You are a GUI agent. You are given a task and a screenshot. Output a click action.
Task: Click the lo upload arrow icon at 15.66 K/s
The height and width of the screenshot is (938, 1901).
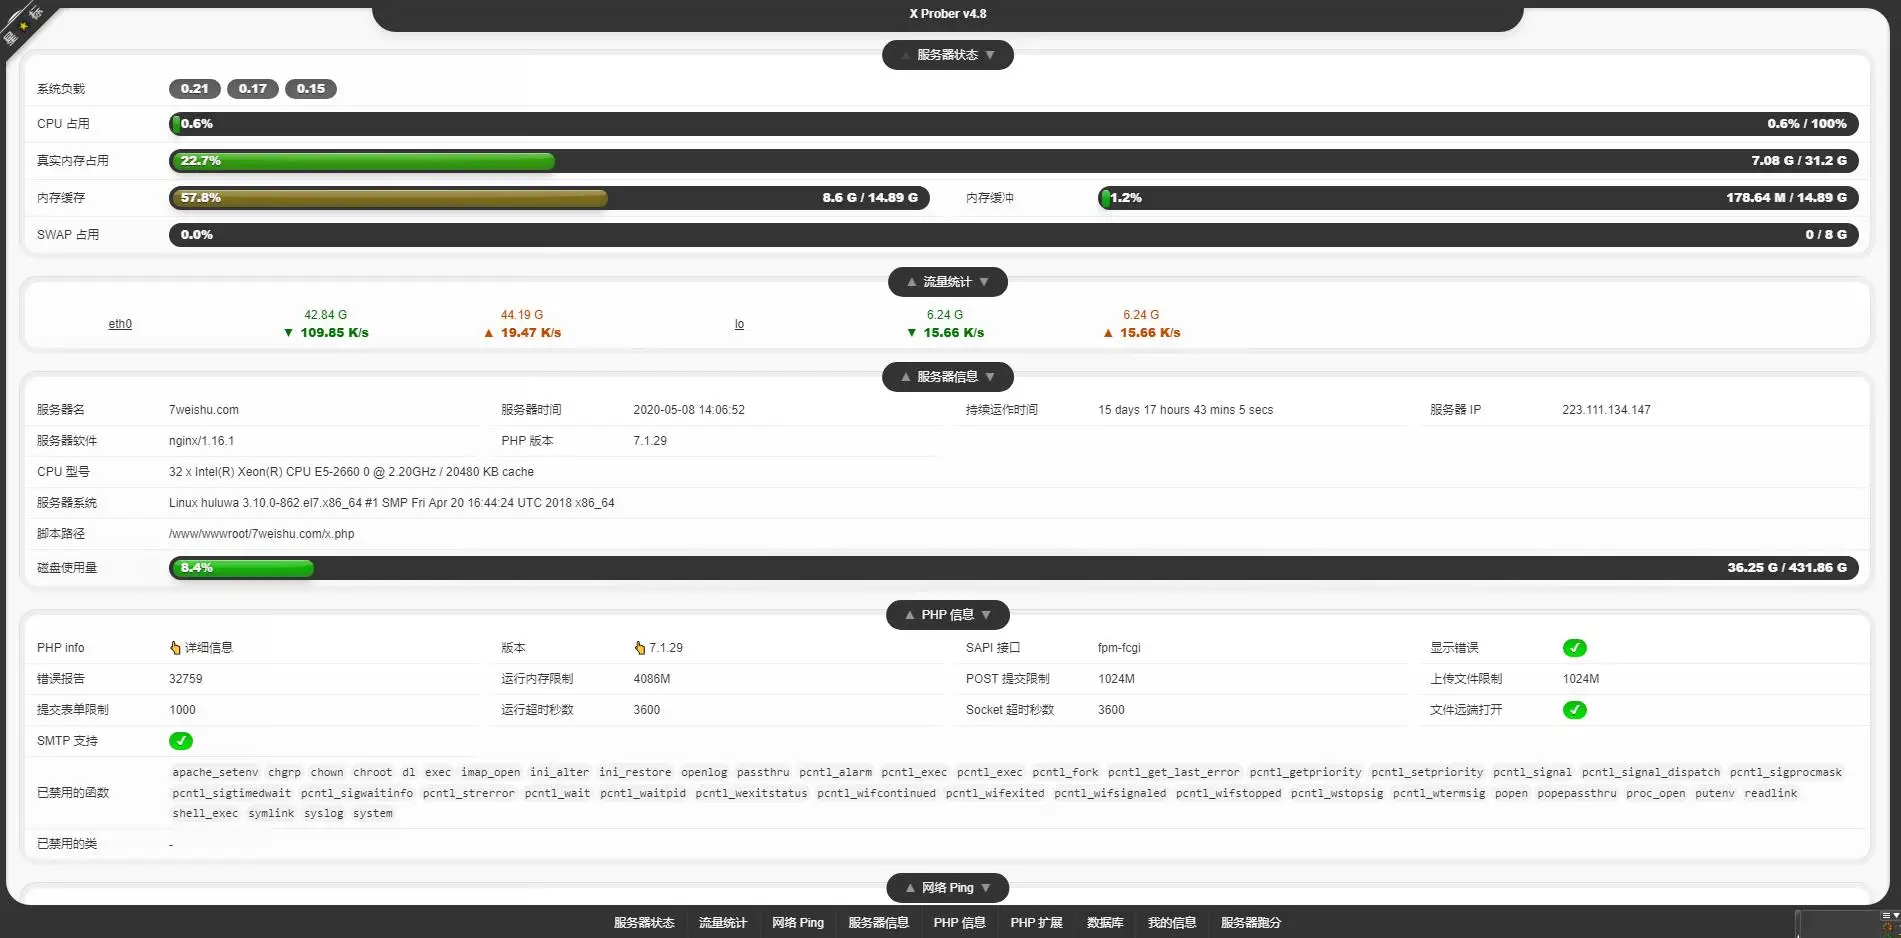(x=1108, y=333)
